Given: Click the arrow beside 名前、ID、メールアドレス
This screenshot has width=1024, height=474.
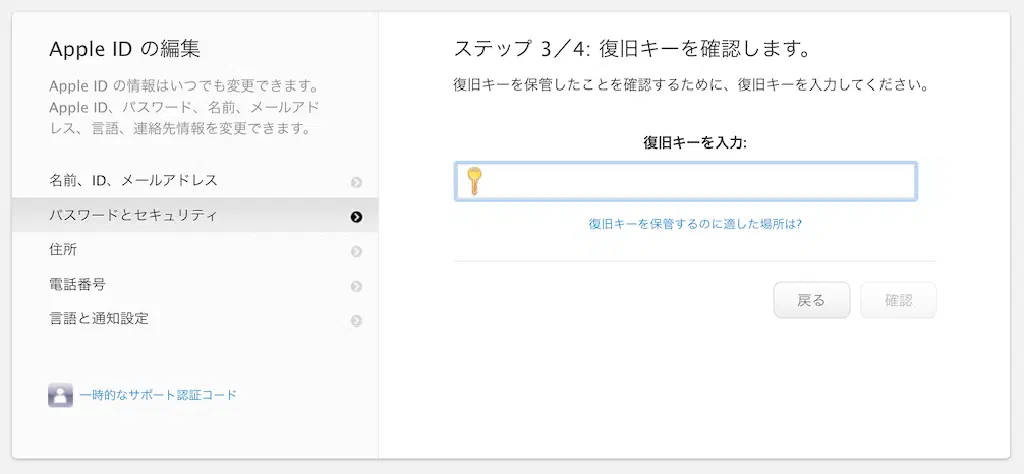Looking at the screenshot, I should [x=356, y=182].
